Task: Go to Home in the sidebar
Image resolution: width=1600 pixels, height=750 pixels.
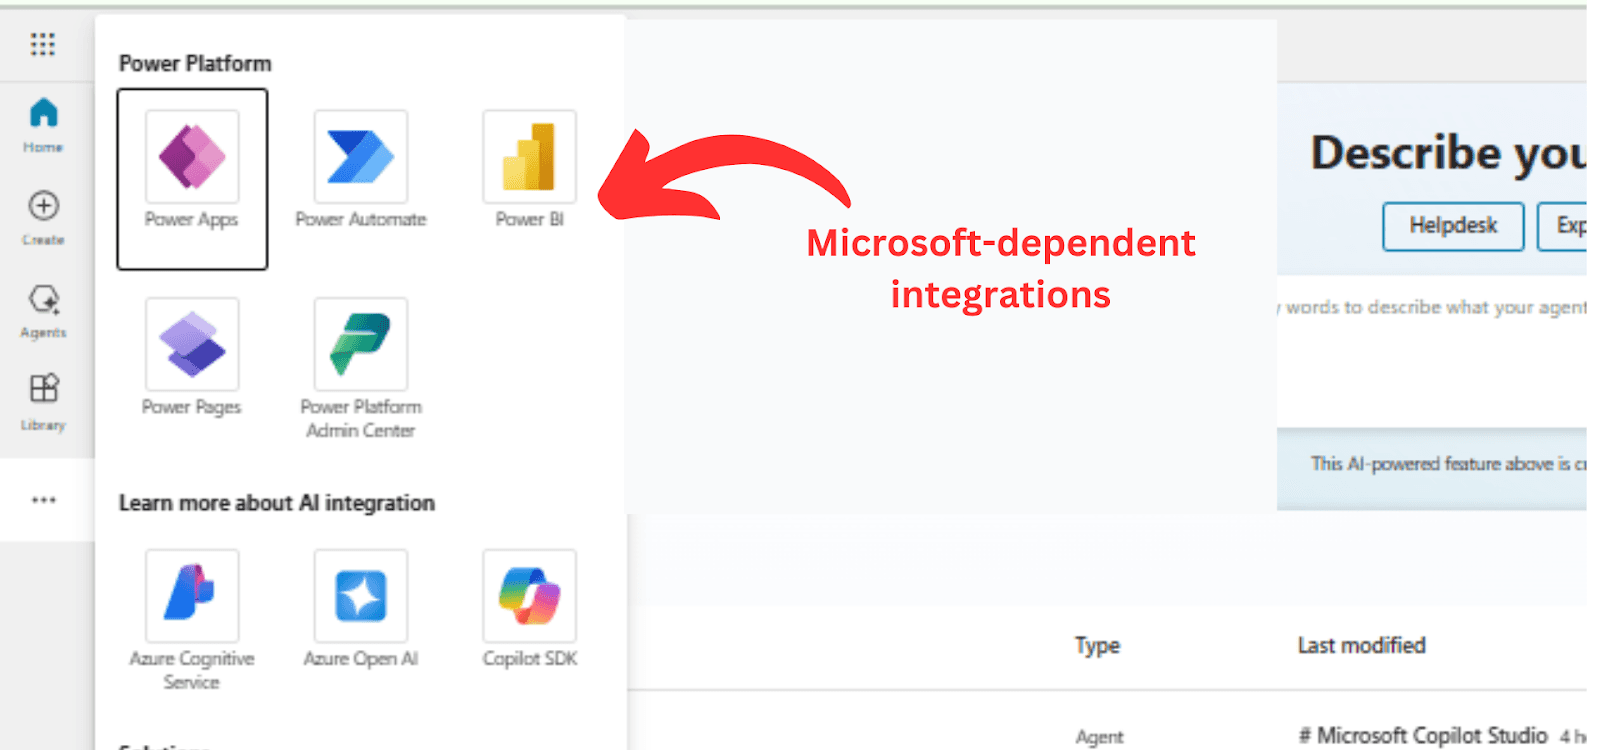Action: point(43,125)
